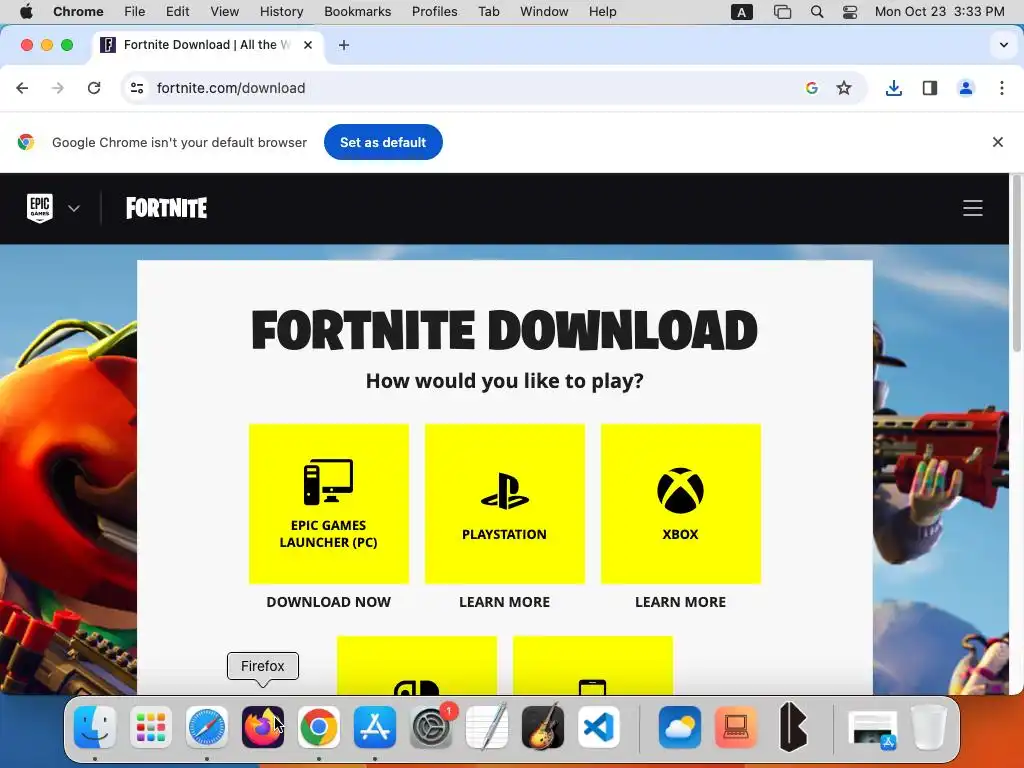Open the Chrome profile avatar
The height and width of the screenshot is (768, 1024).
pos(966,88)
